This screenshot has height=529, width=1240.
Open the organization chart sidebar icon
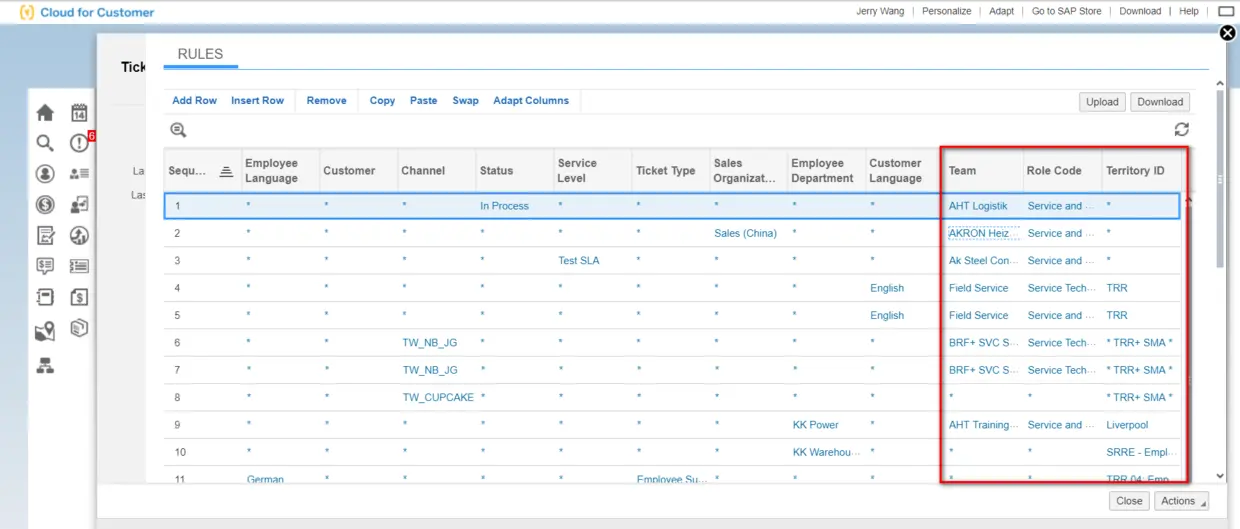(45, 366)
